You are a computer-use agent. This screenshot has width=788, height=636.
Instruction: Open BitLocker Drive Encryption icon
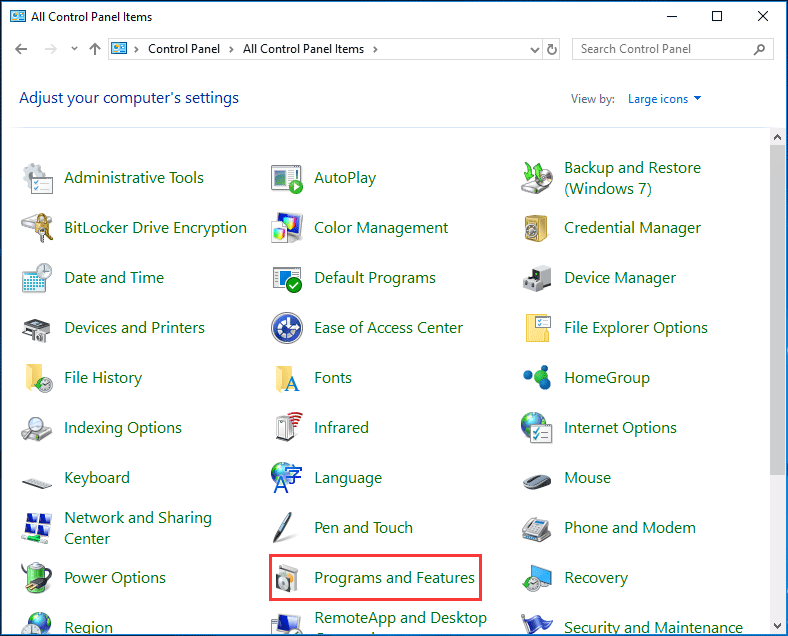(x=37, y=228)
